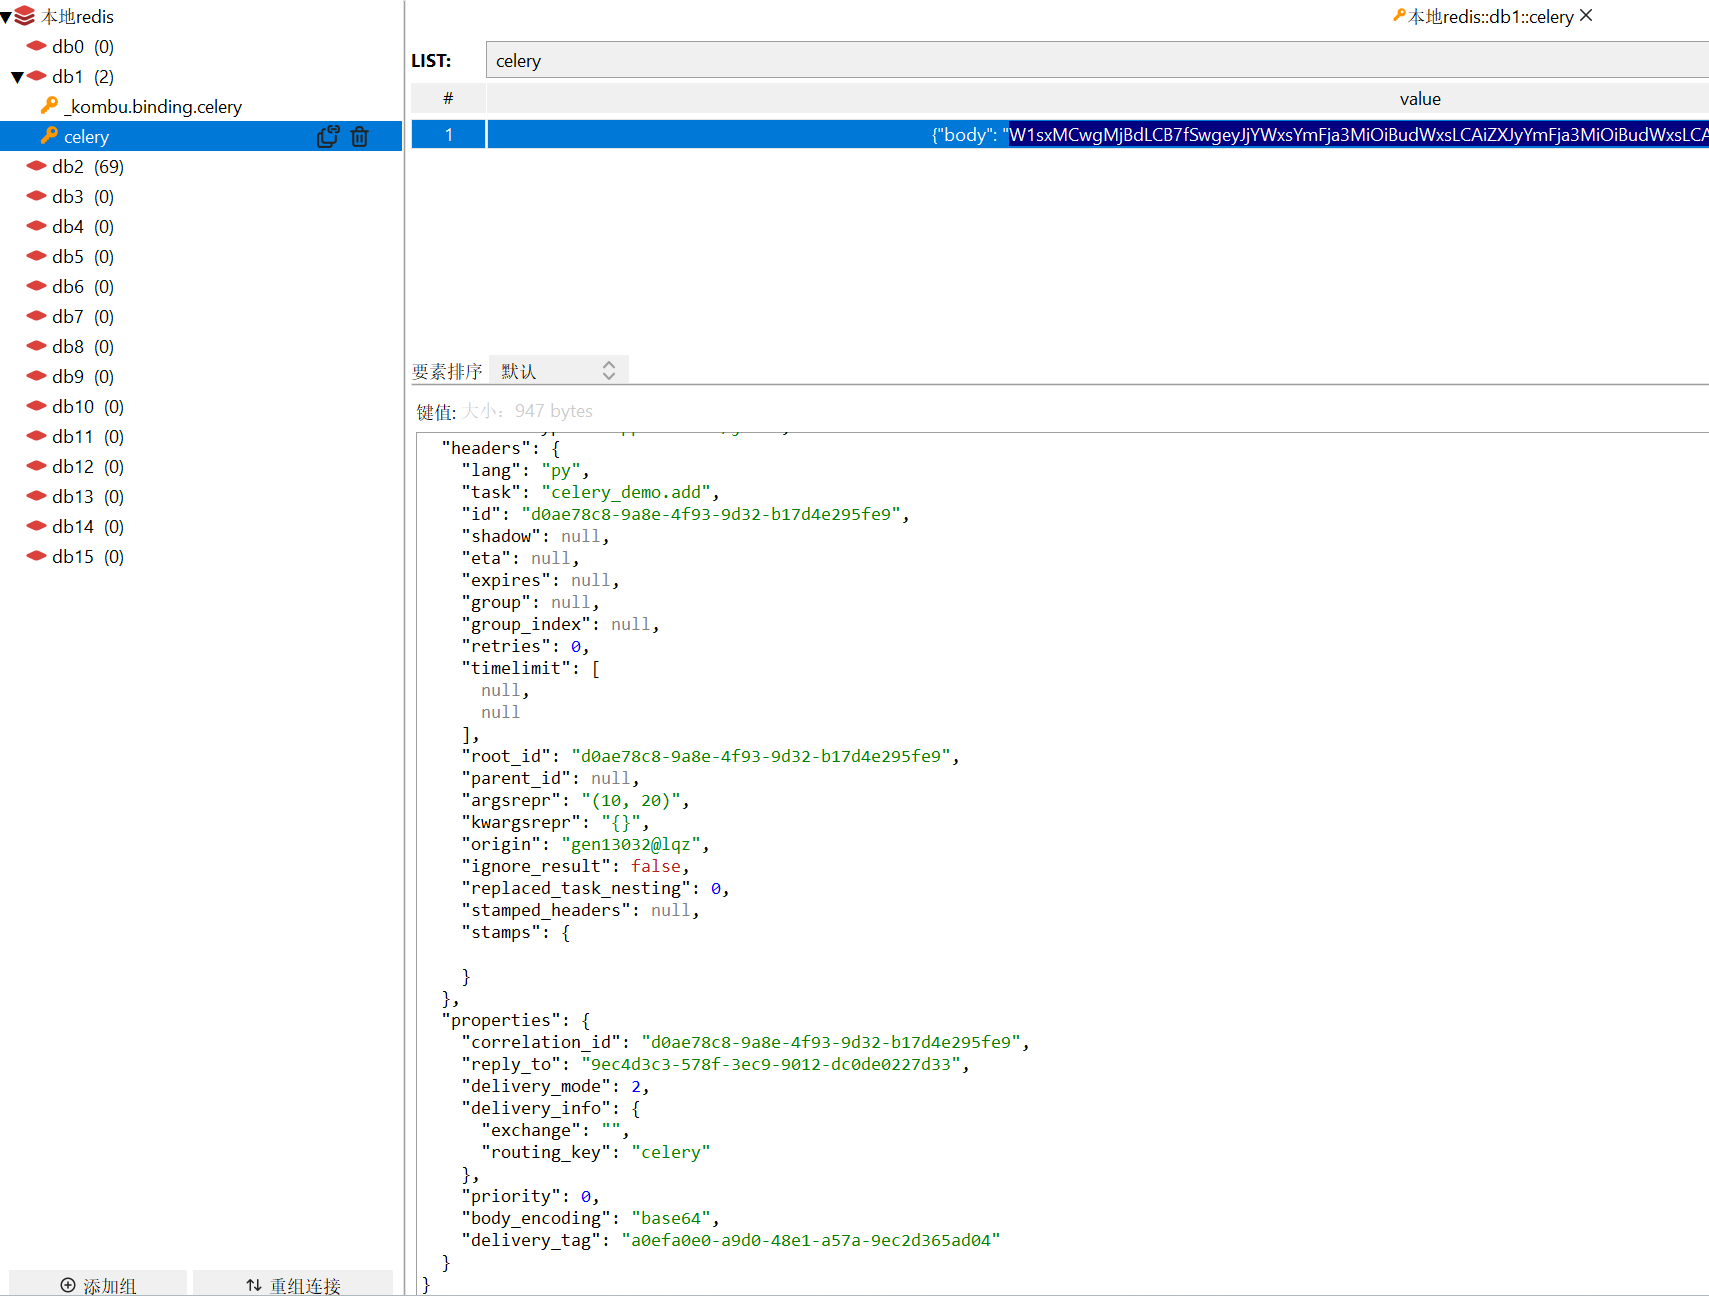Click the "gen13032@lqz" origin value

click(631, 844)
